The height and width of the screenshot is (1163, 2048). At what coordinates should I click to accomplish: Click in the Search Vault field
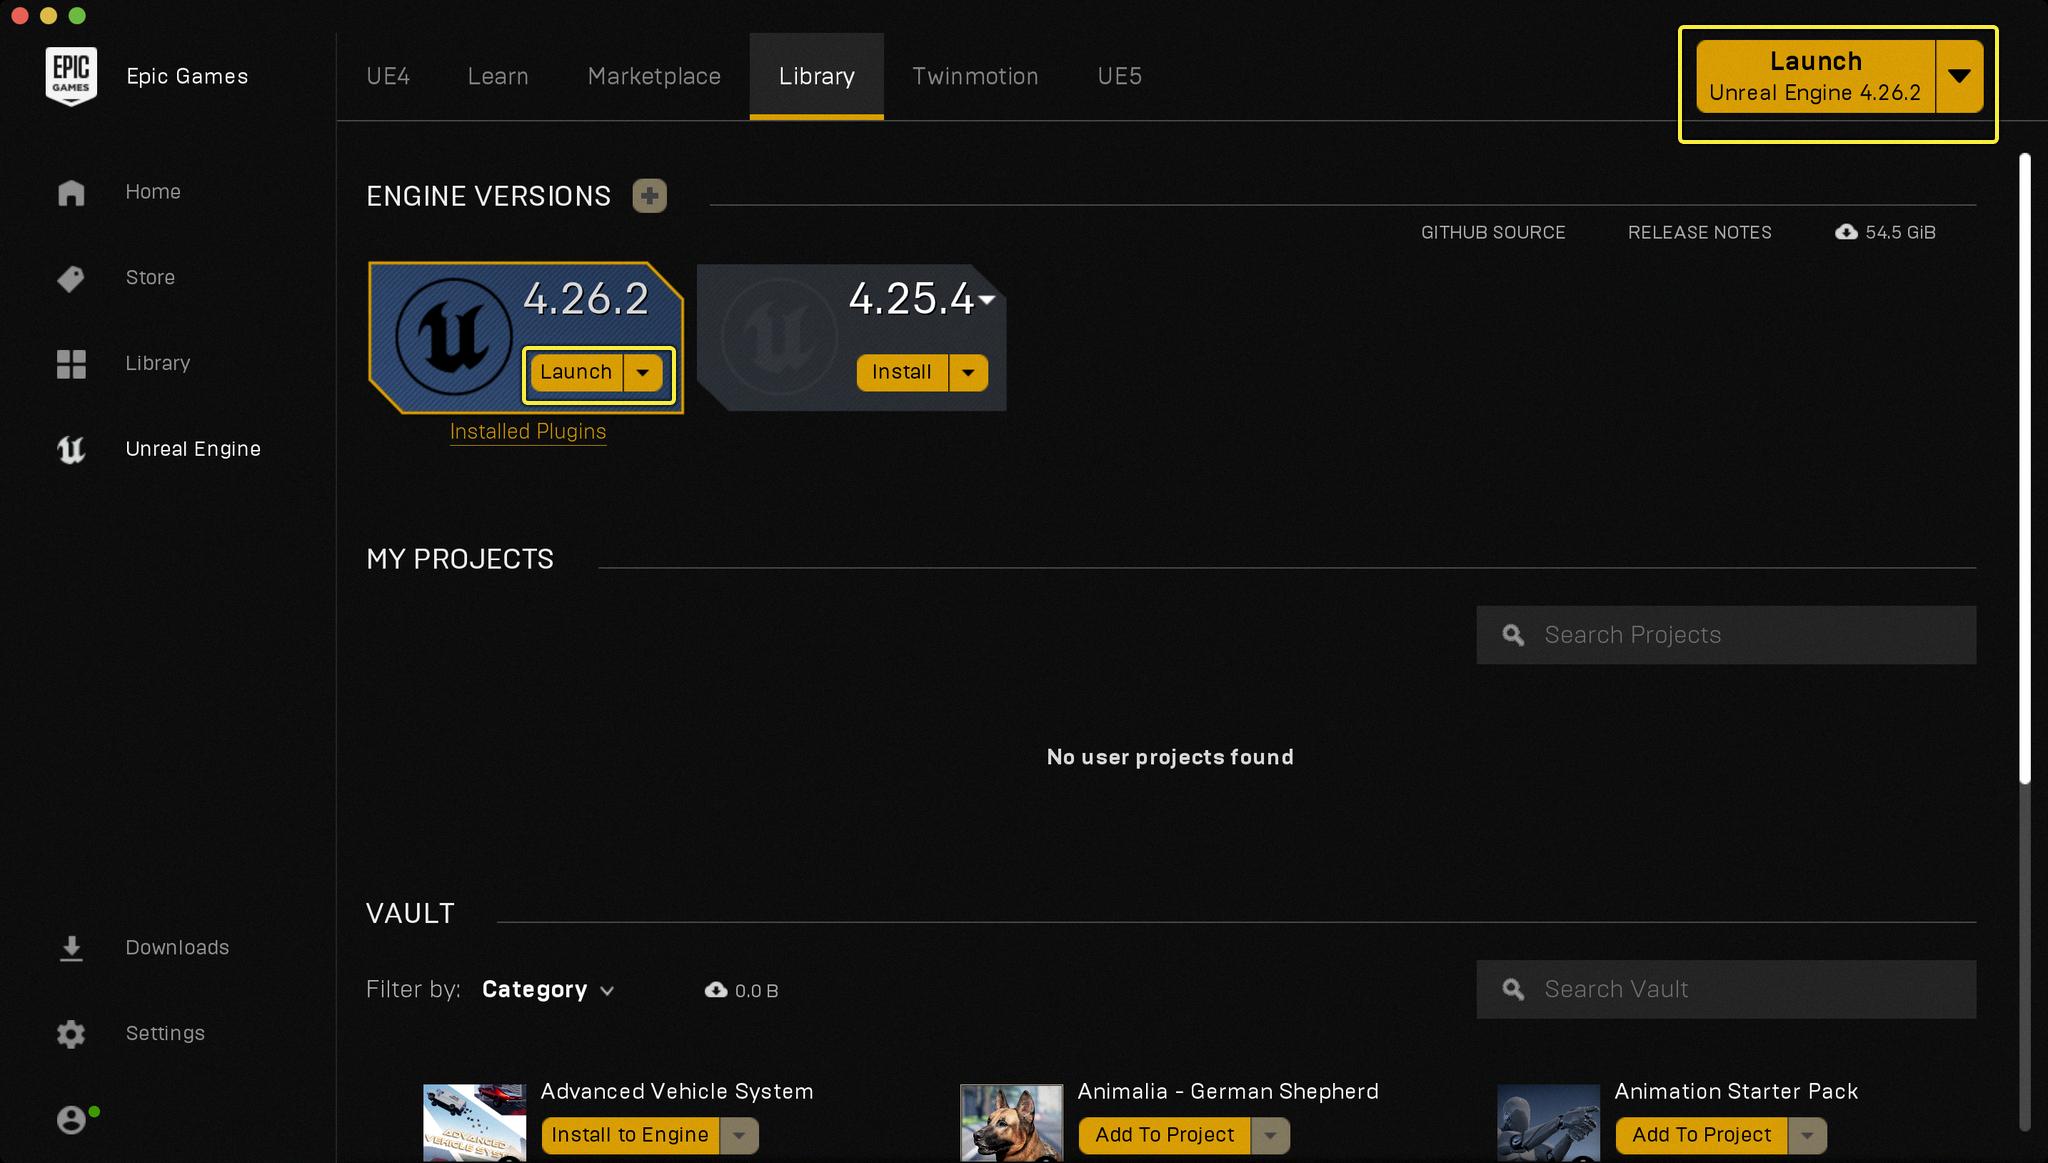(x=1726, y=990)
